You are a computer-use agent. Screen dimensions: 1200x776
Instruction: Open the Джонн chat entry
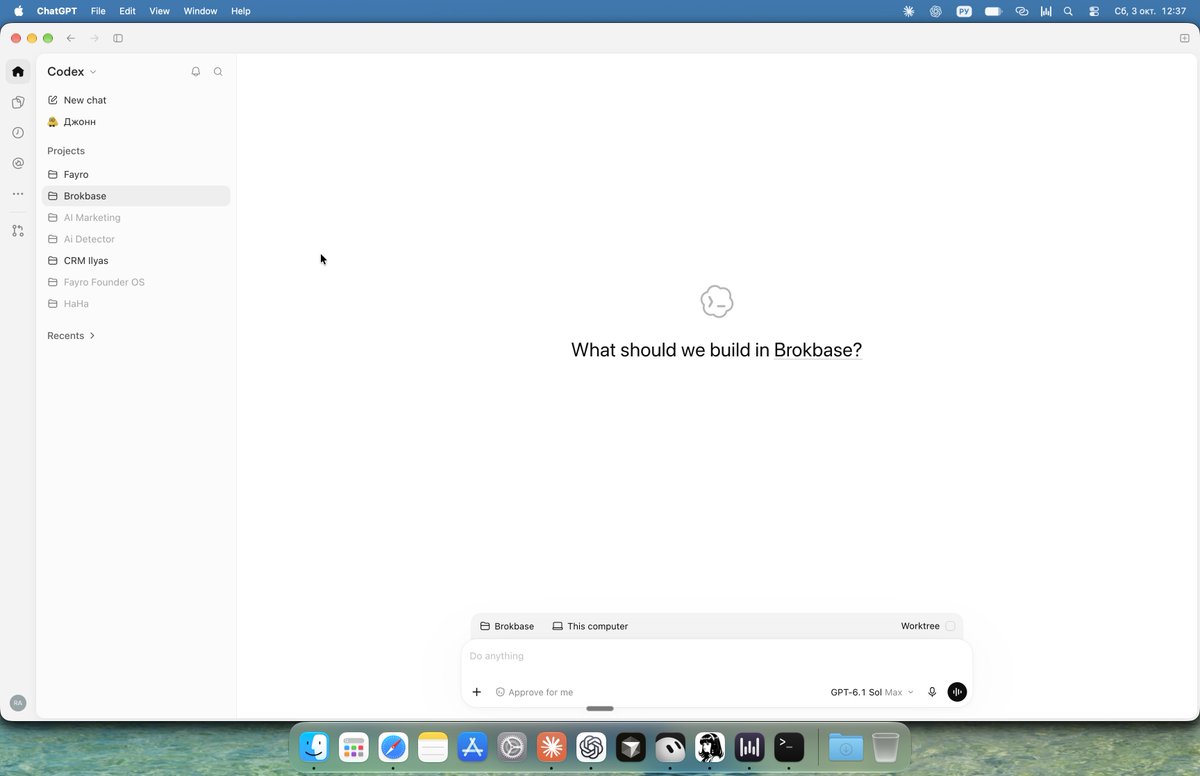pos(136,122)
